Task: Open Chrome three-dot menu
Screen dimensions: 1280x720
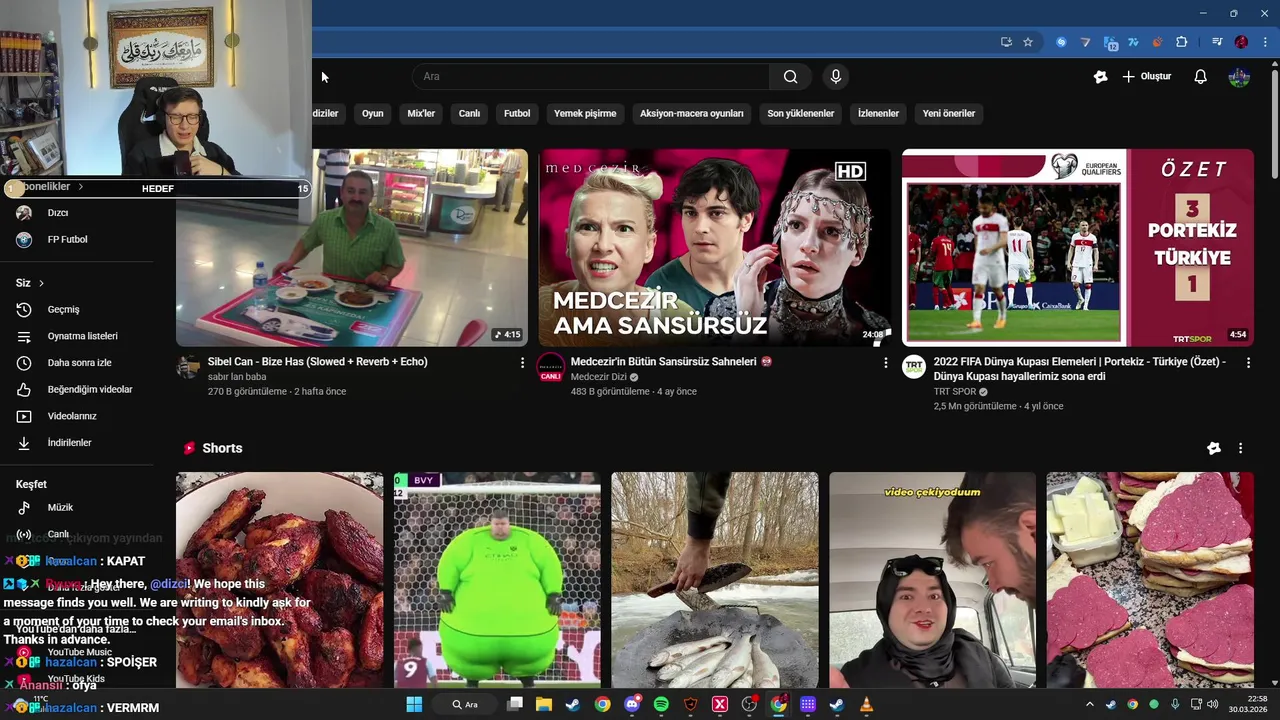Action: (x=1266, y=42)
